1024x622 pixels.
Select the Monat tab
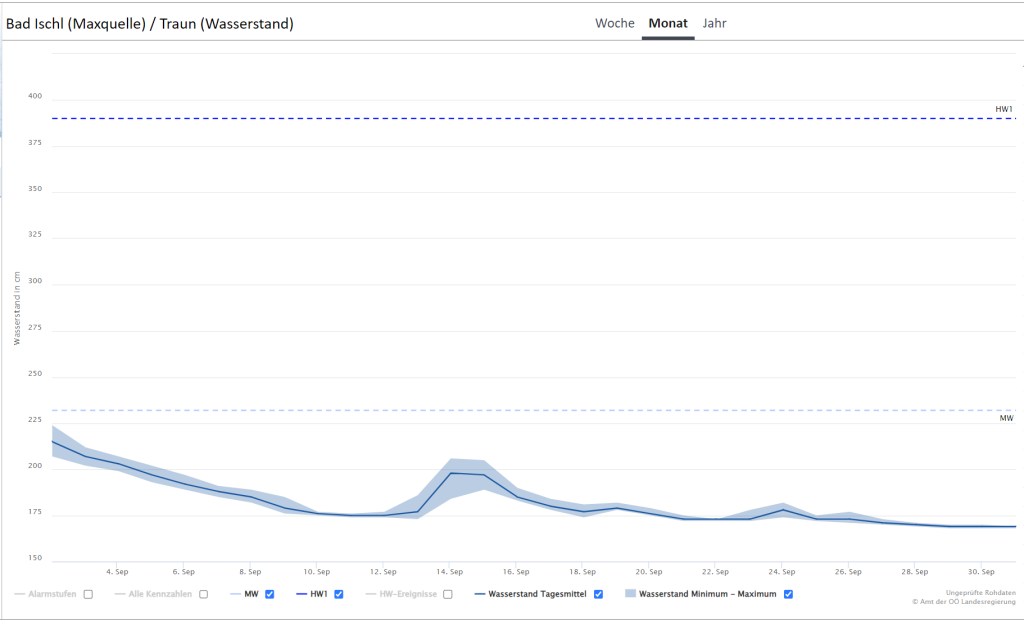pyautogui.click(x=667, y=23)
